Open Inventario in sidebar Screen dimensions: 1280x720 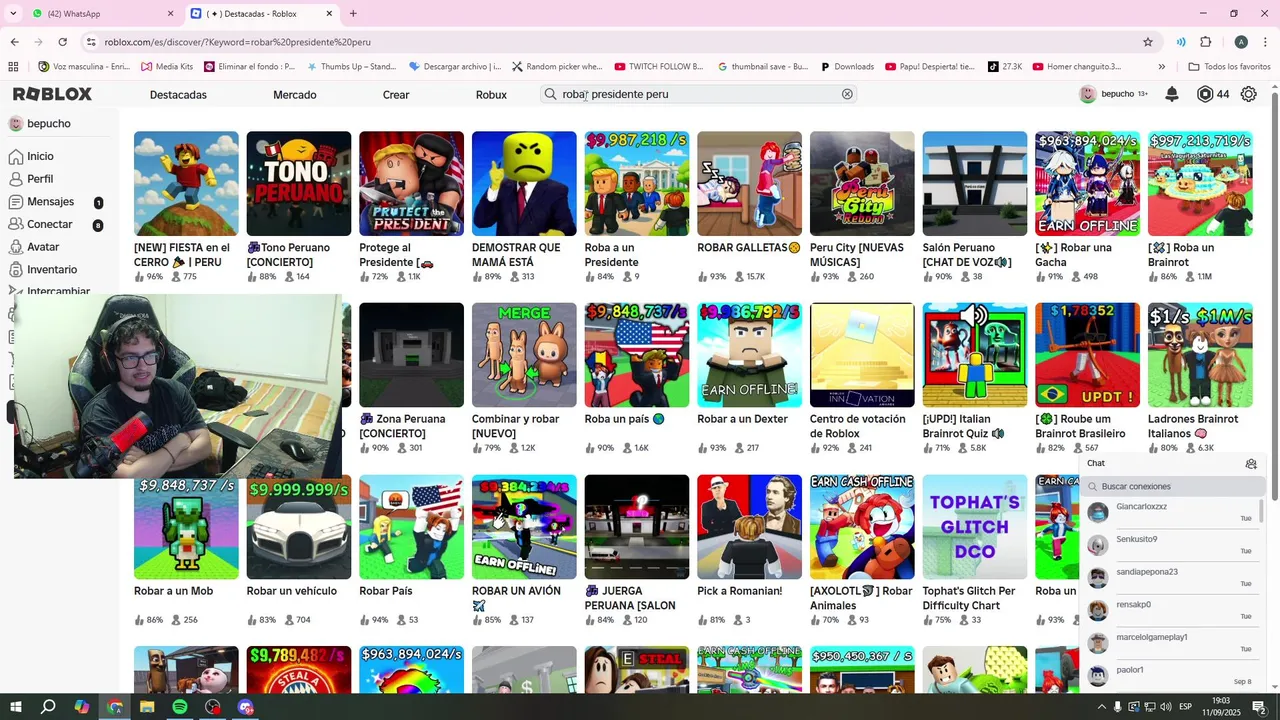tap(52, 270)
